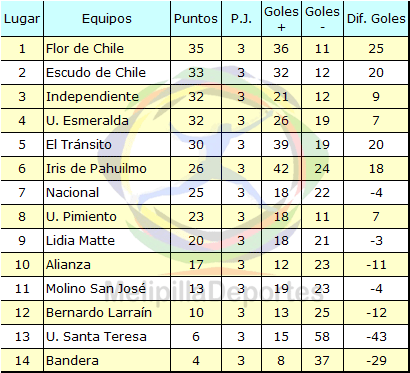
Task: Select the Independiente team cell
Action: point(107,97)
